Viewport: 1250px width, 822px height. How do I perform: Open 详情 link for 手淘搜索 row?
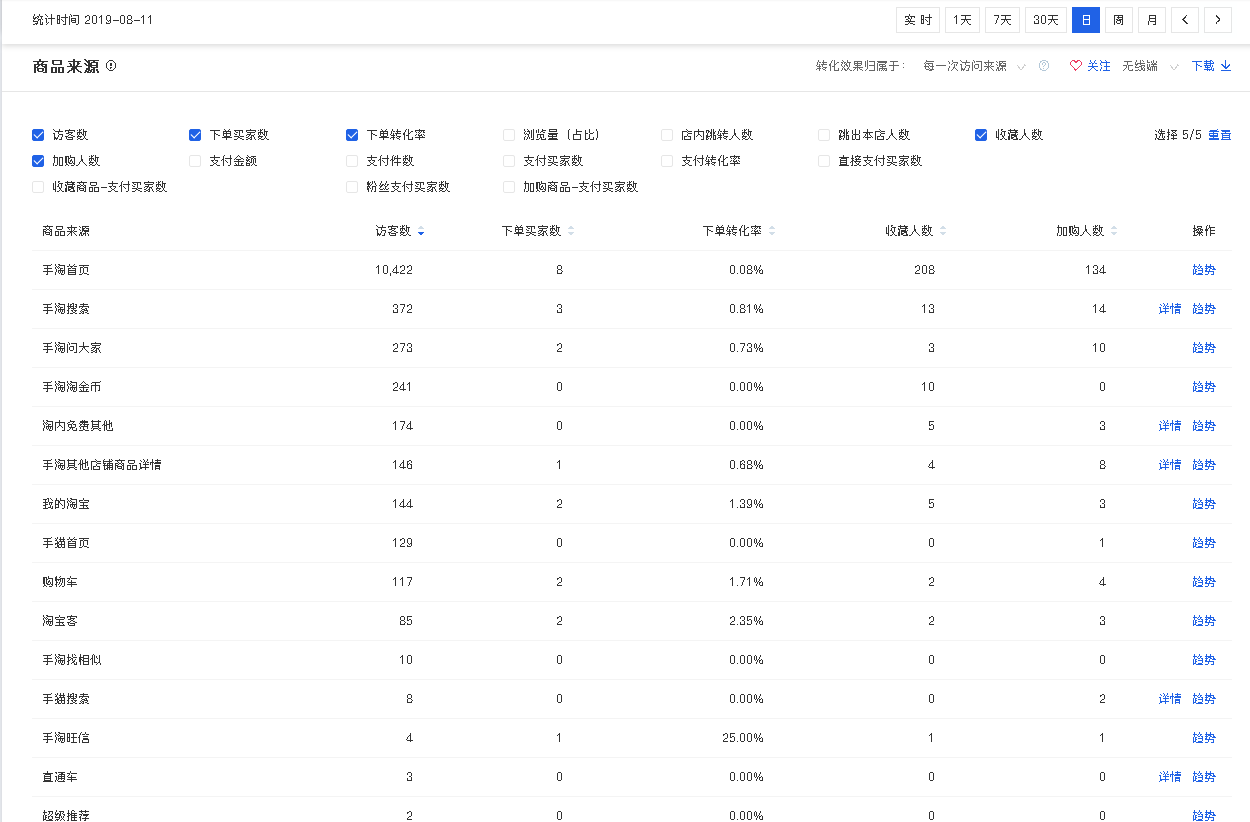click(x=1169, y=309)
